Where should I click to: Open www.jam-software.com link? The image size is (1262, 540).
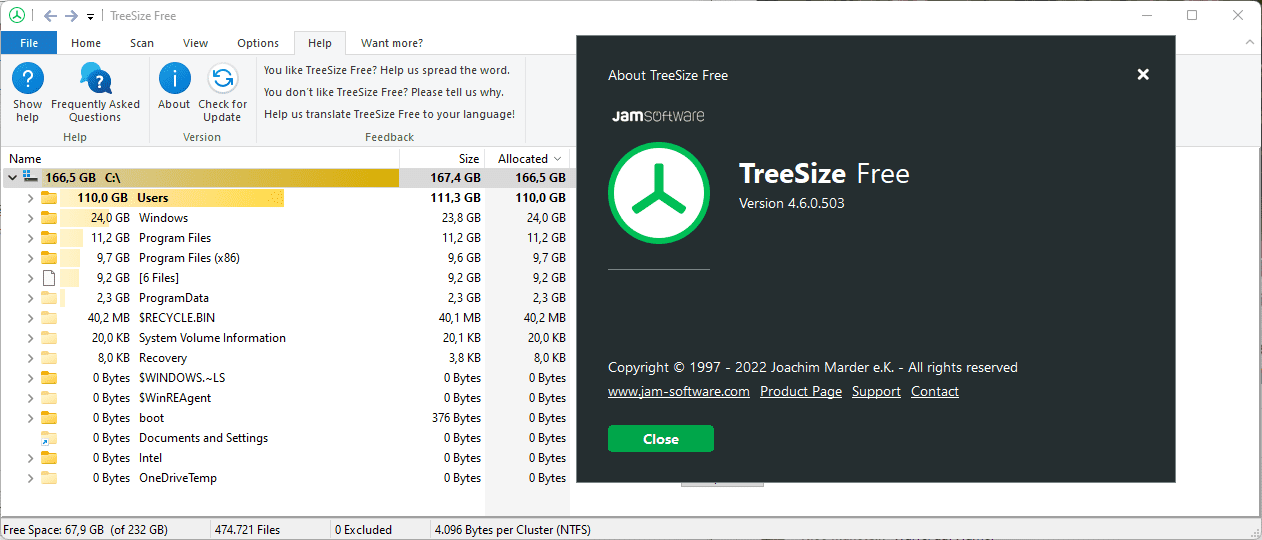[679, 391]
